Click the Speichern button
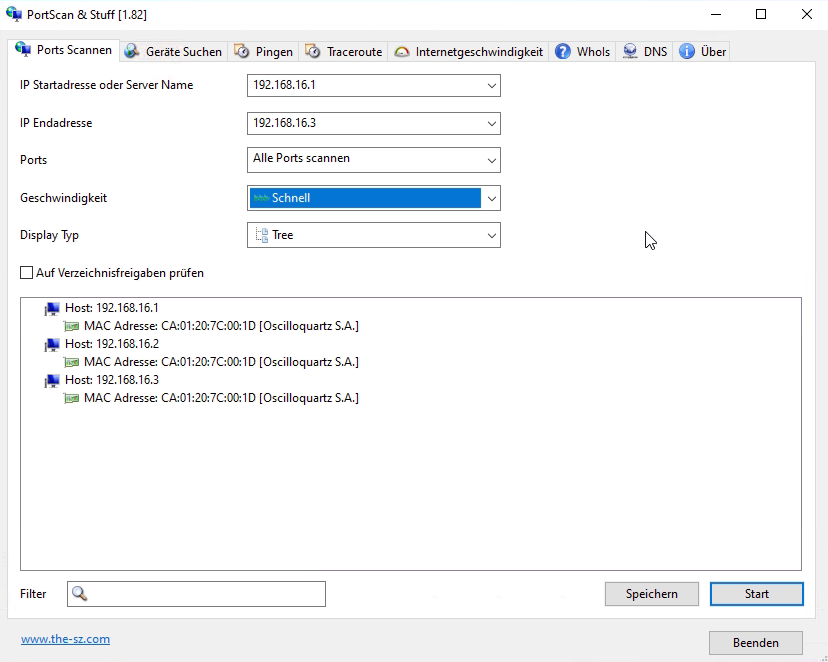The image size is (828, 662). tap(651, 594)
